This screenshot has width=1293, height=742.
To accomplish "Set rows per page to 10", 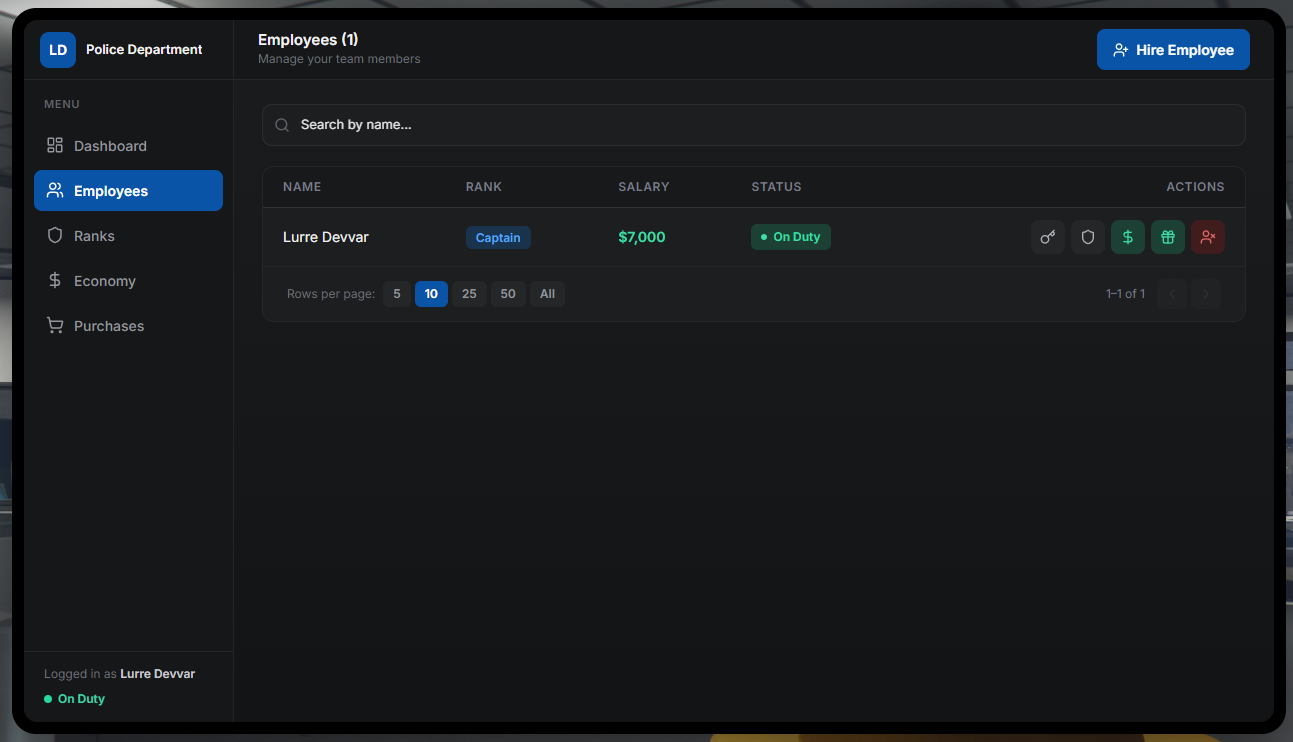I will [x=431, y=294].
